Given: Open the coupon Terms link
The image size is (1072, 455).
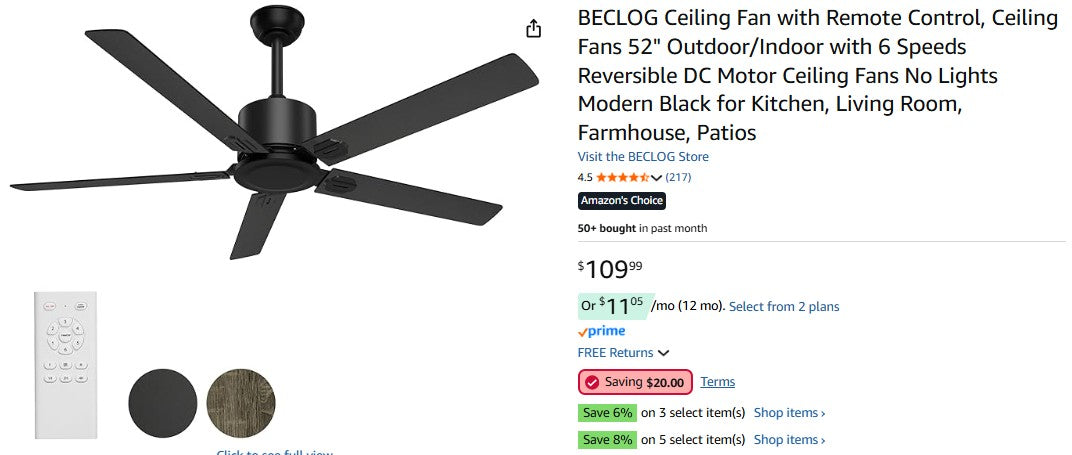Looking at the screenshot, I should (718, 382).
